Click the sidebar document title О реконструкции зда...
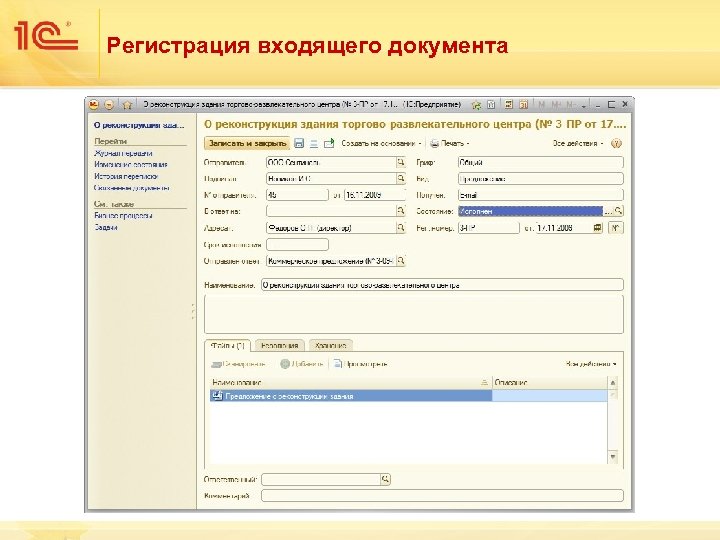Viewport: 720px width, 540px height. tap(139, 125)
